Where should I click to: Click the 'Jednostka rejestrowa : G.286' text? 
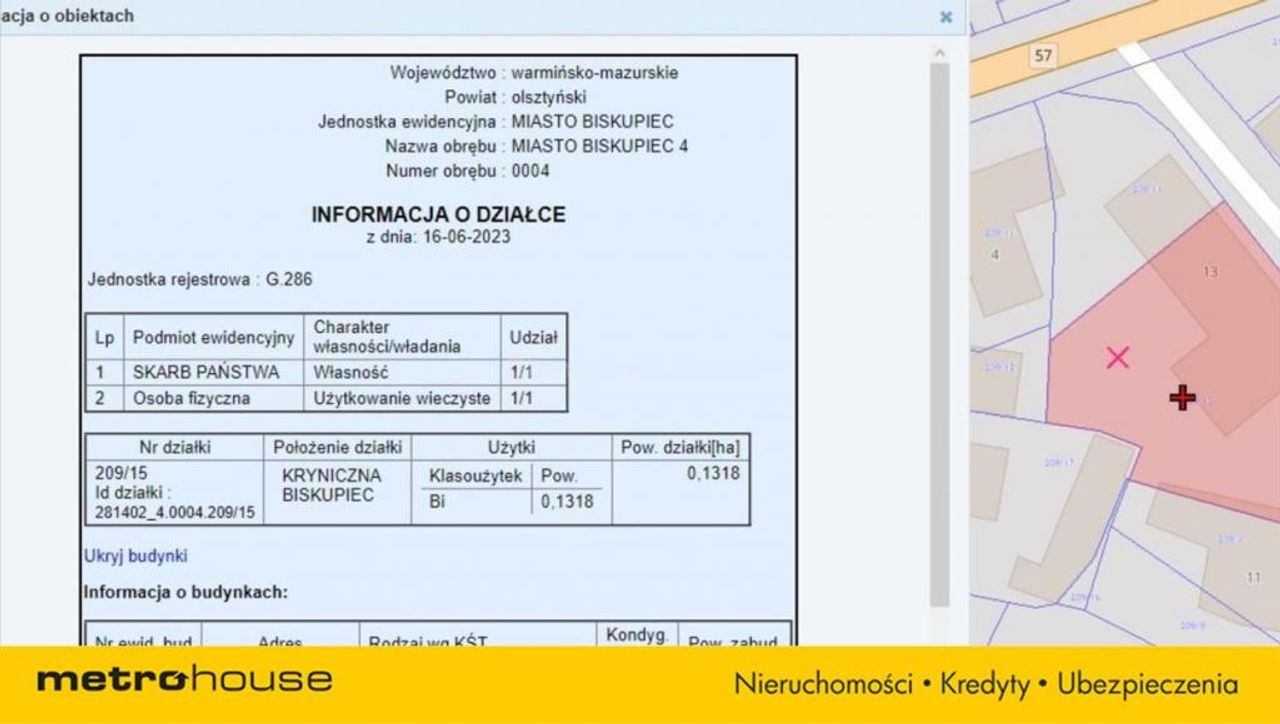[200, 280]
